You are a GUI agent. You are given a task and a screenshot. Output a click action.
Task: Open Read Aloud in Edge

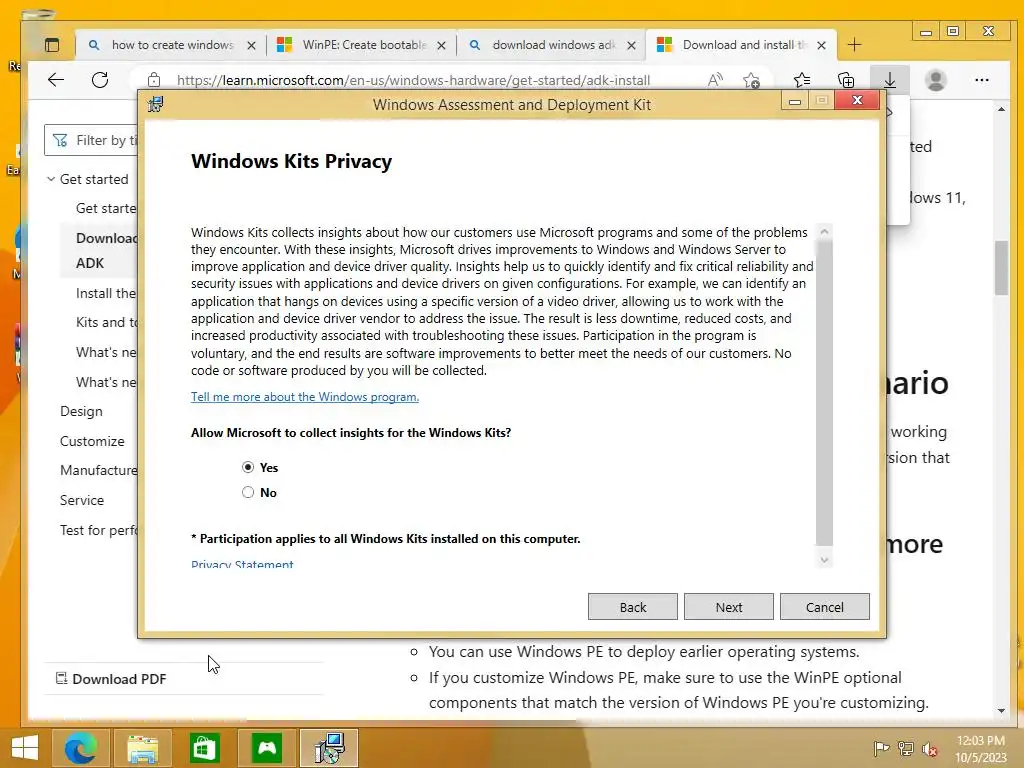click(715, 80)
